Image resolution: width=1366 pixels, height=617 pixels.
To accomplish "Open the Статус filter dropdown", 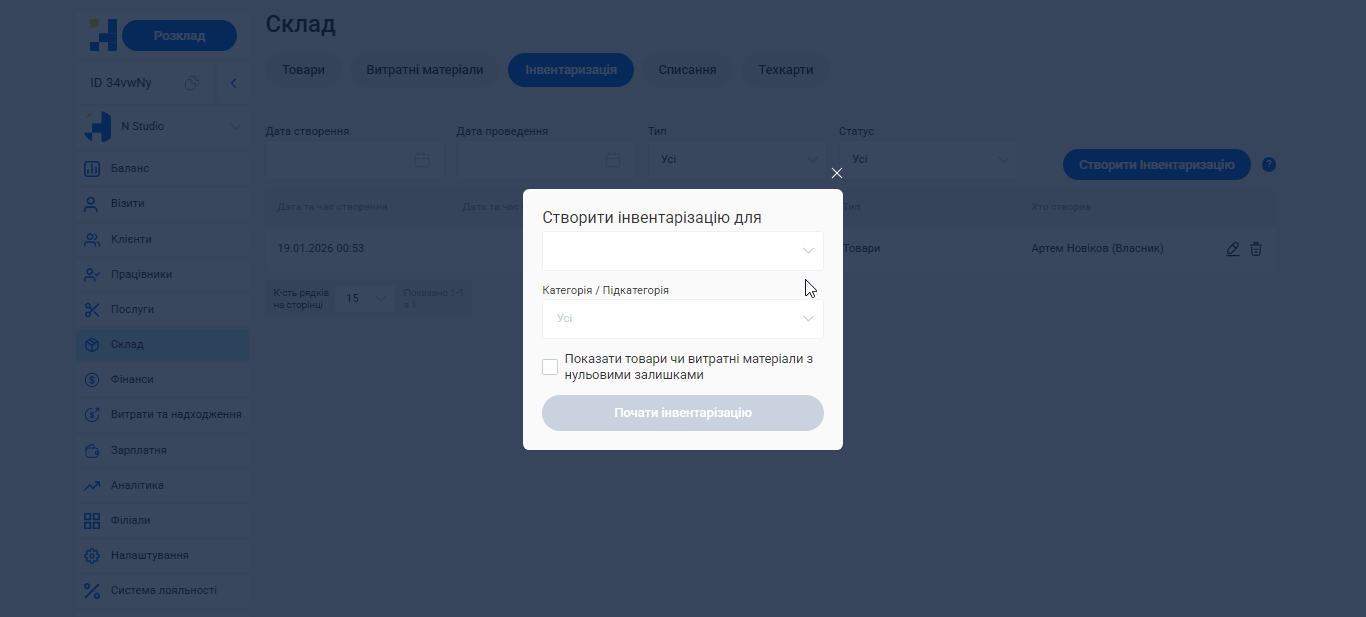I will click(x=927, y=159).
